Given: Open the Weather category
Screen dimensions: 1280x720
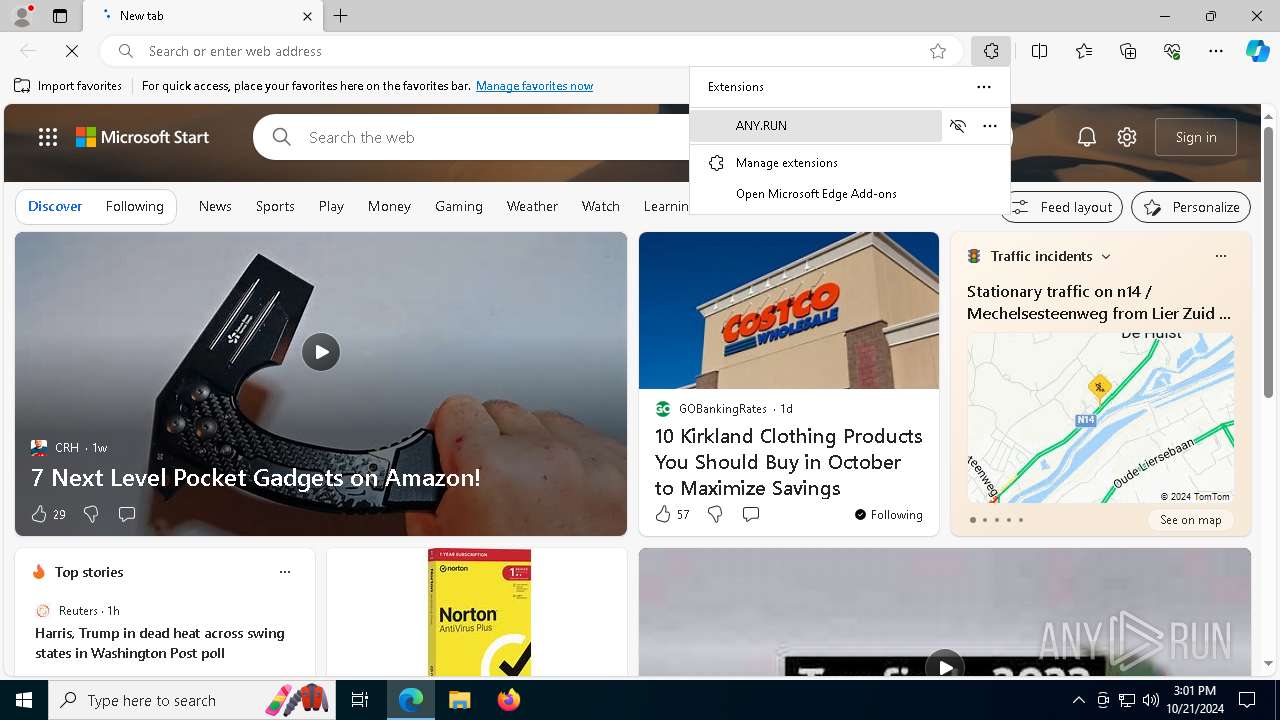Looking at the screenshot, I should [x=532, y=206].
